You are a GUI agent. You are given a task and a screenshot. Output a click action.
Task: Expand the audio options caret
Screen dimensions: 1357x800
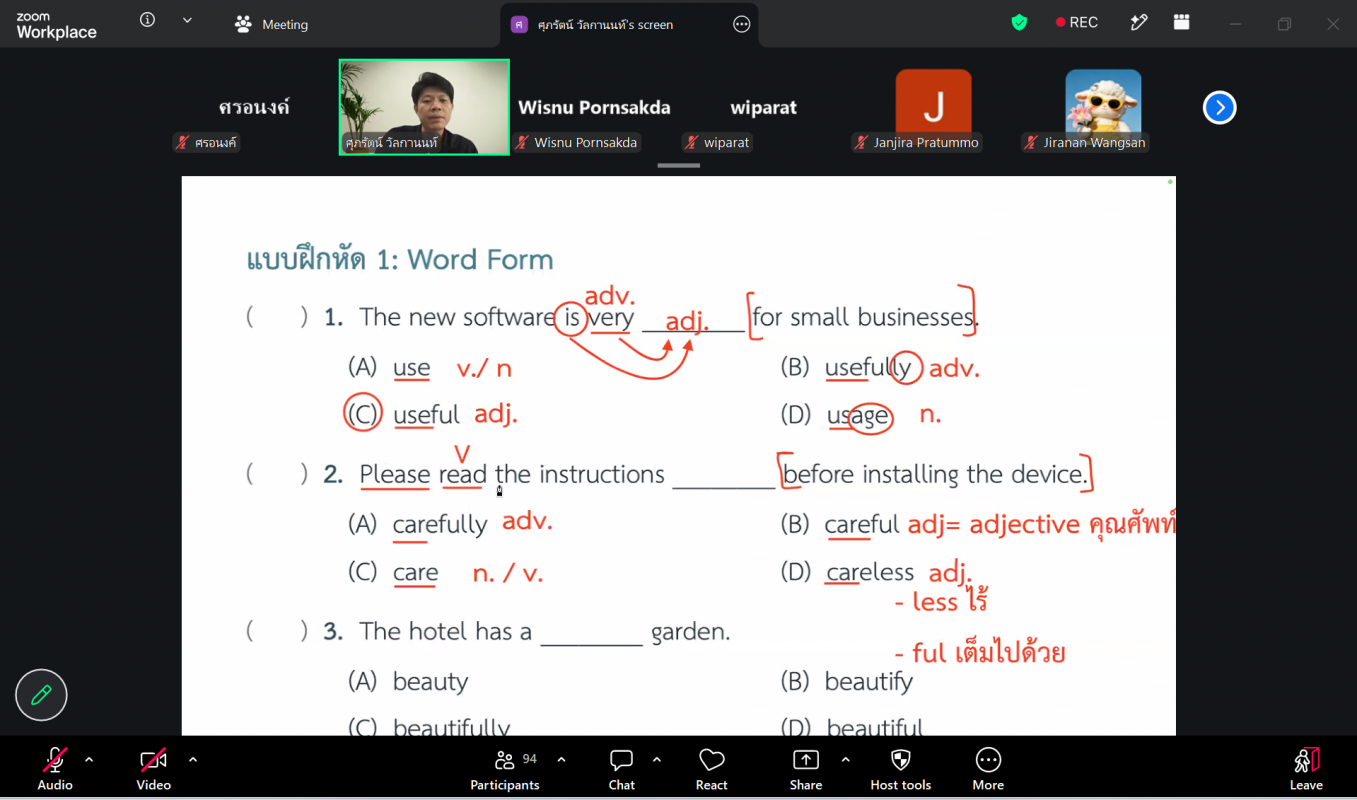tap(89, 760)
